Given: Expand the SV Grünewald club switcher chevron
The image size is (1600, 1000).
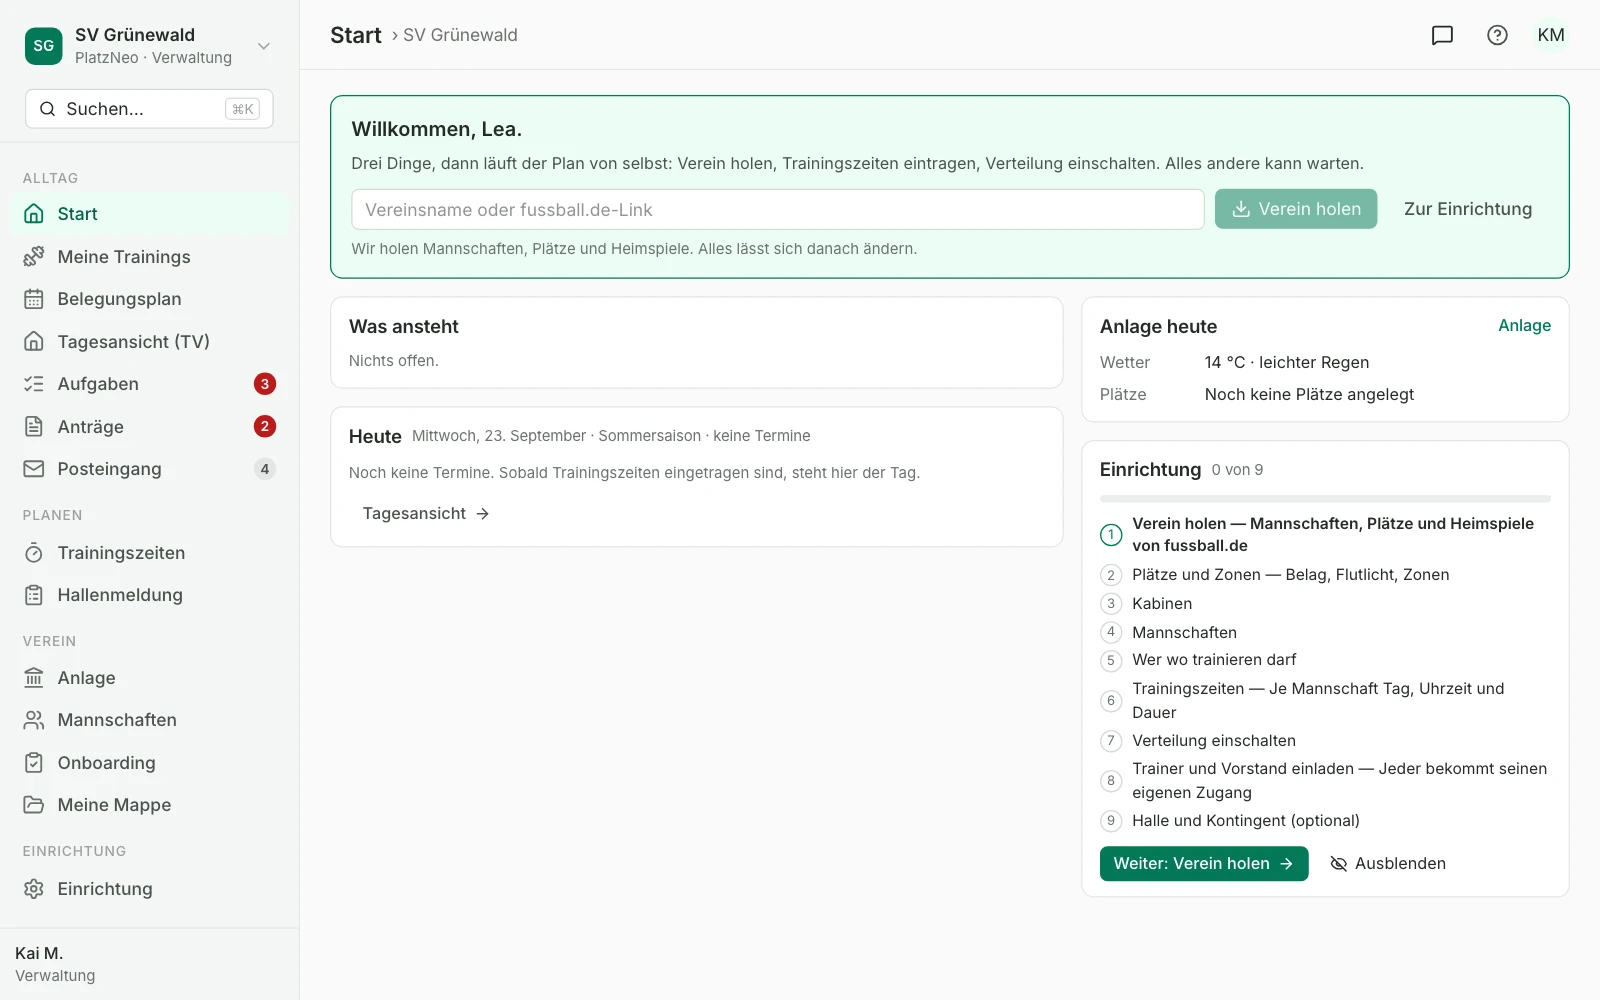Looking at the screenshot, I should (x=264, y=46).
